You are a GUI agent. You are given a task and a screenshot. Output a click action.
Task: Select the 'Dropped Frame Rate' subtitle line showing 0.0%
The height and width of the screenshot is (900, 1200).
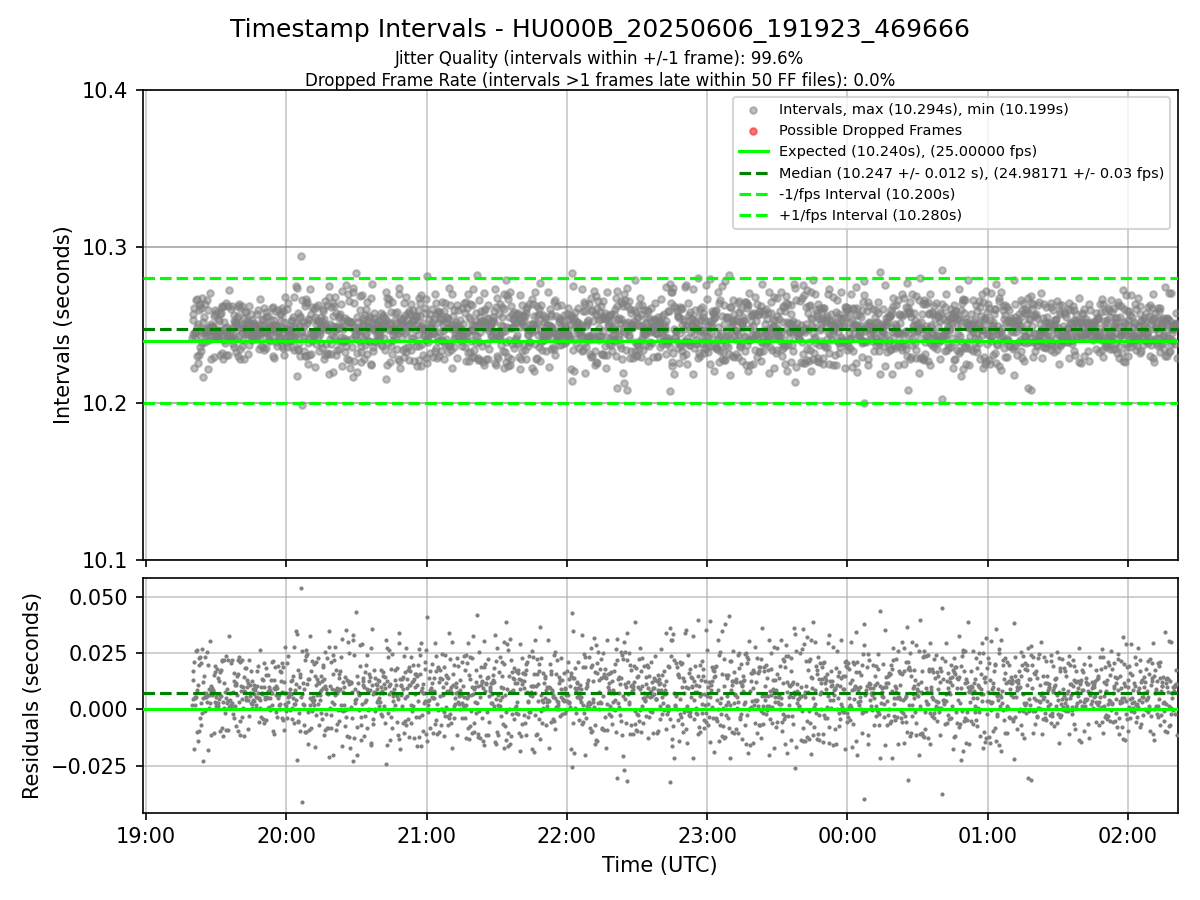pos(600,80)
